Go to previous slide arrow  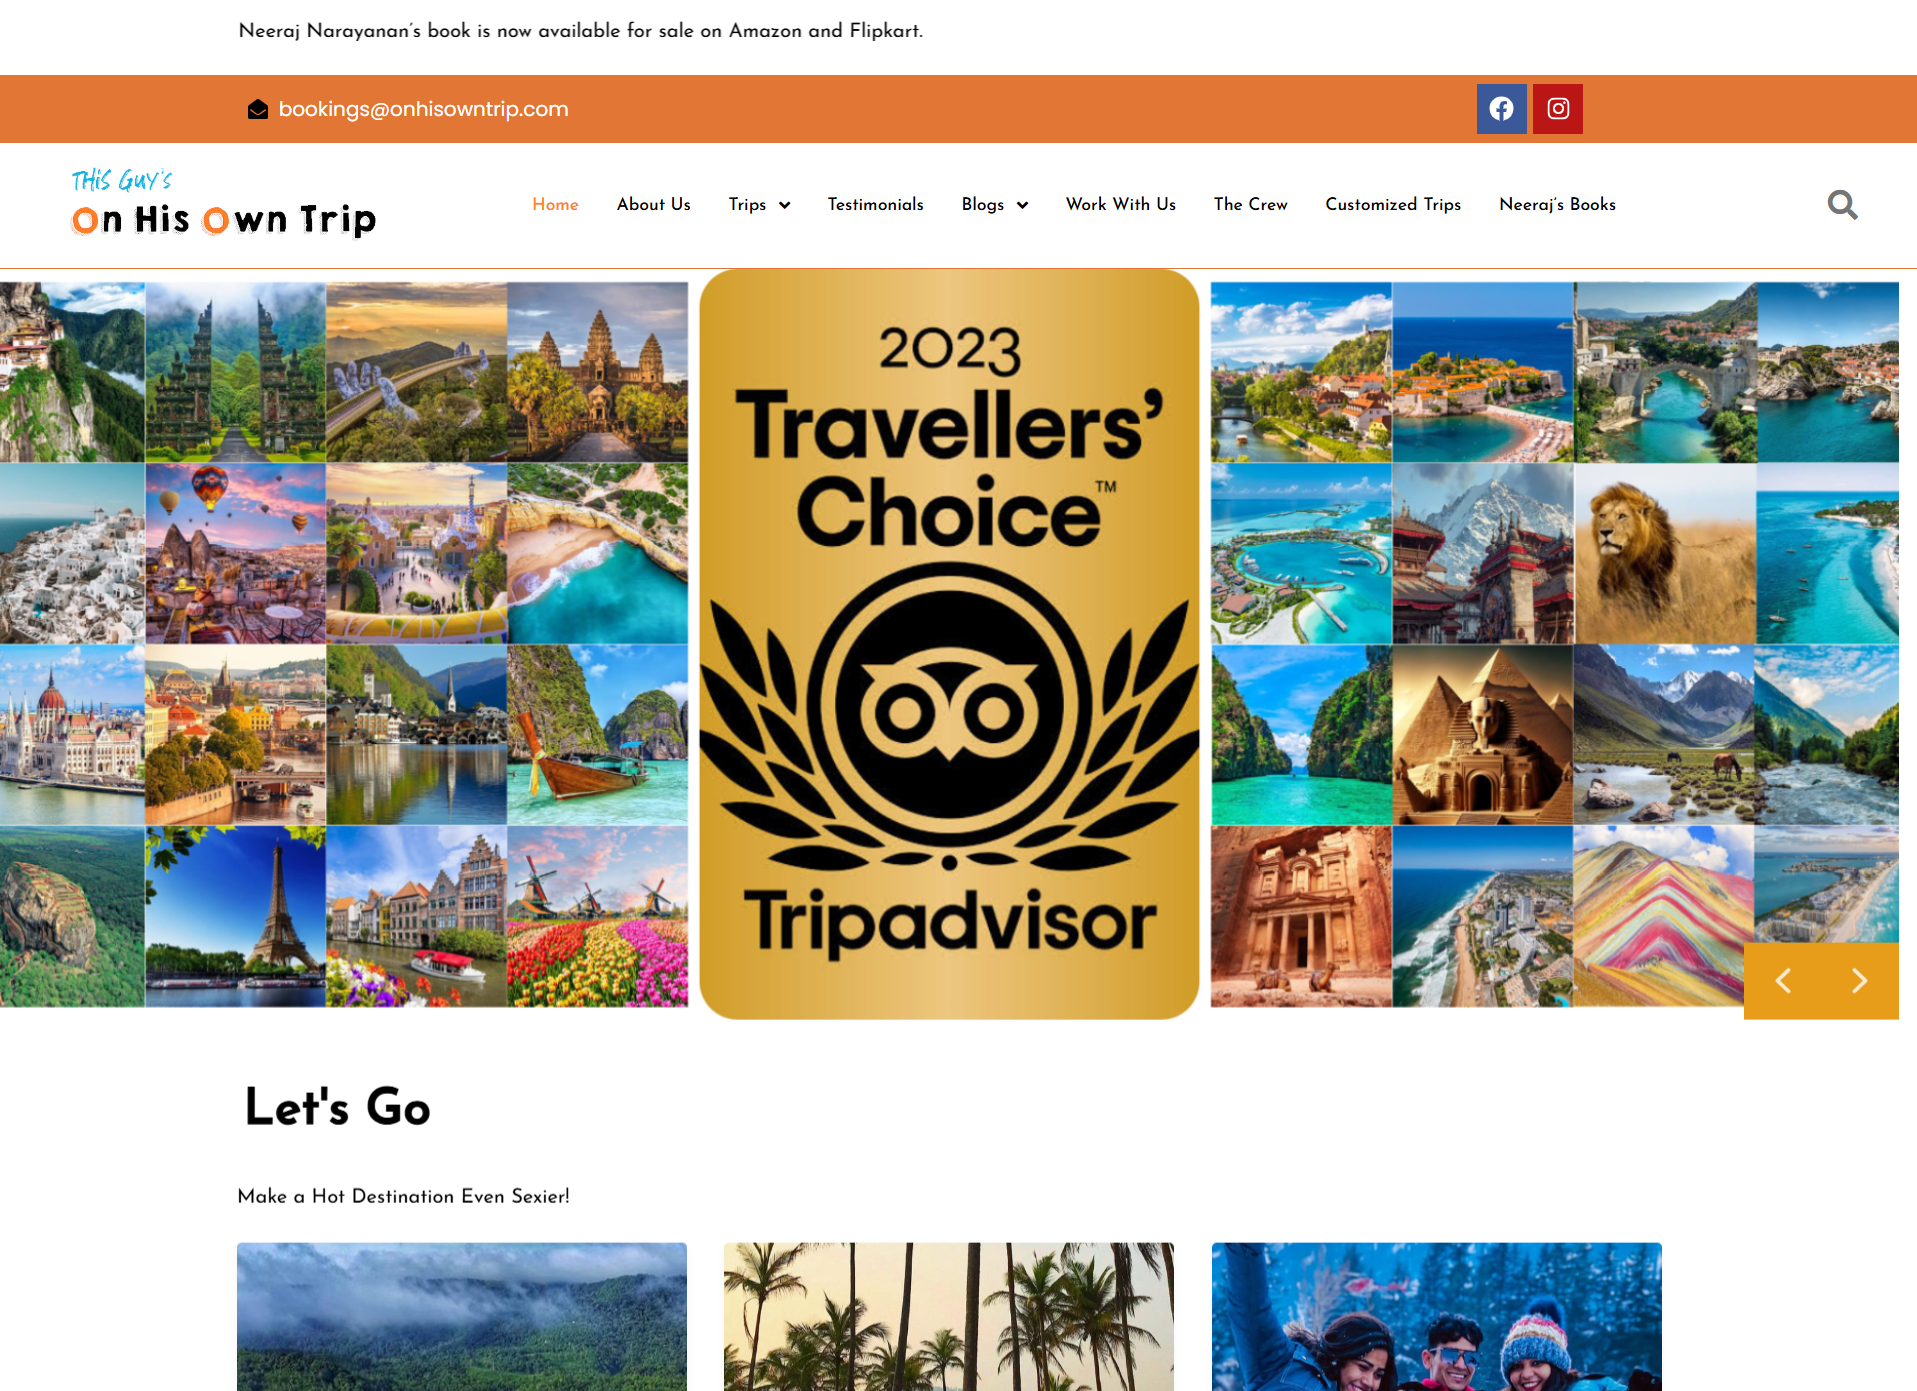(1783, 981)
